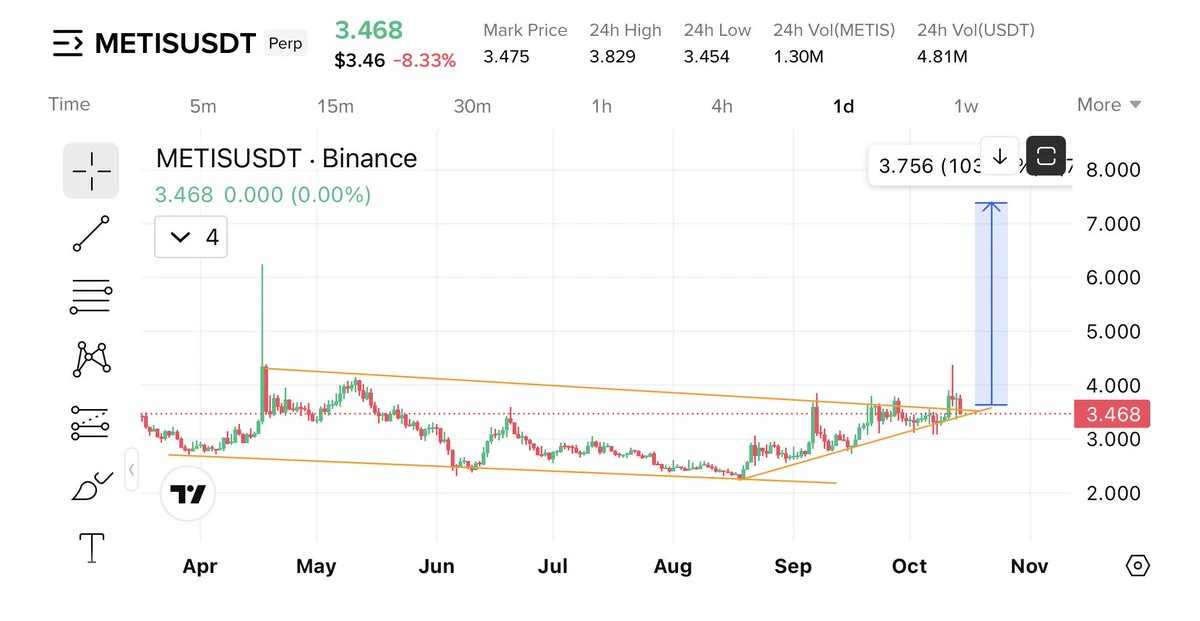Screen dimensions: 1200x621
Task: Open chart settings hexagon icon
Action: point(1137,566)
